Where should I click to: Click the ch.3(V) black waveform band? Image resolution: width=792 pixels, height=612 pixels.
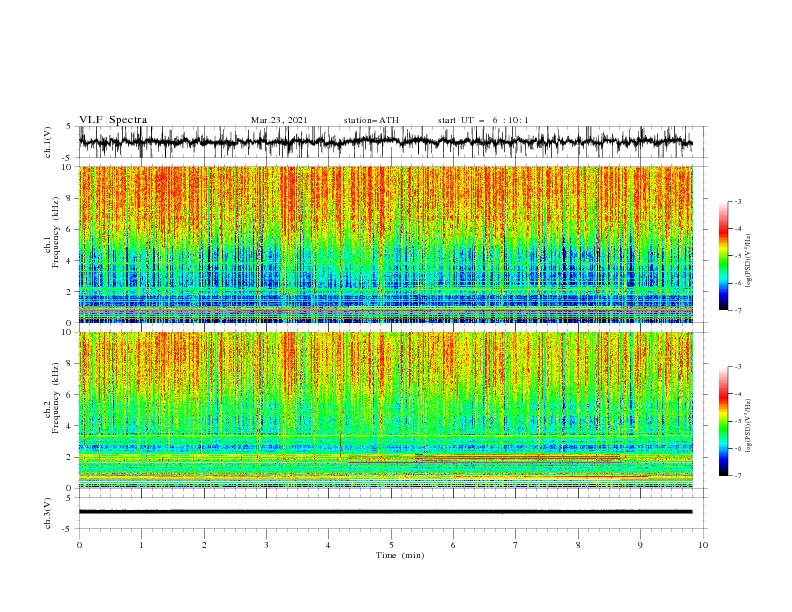(x=386, y=512)
